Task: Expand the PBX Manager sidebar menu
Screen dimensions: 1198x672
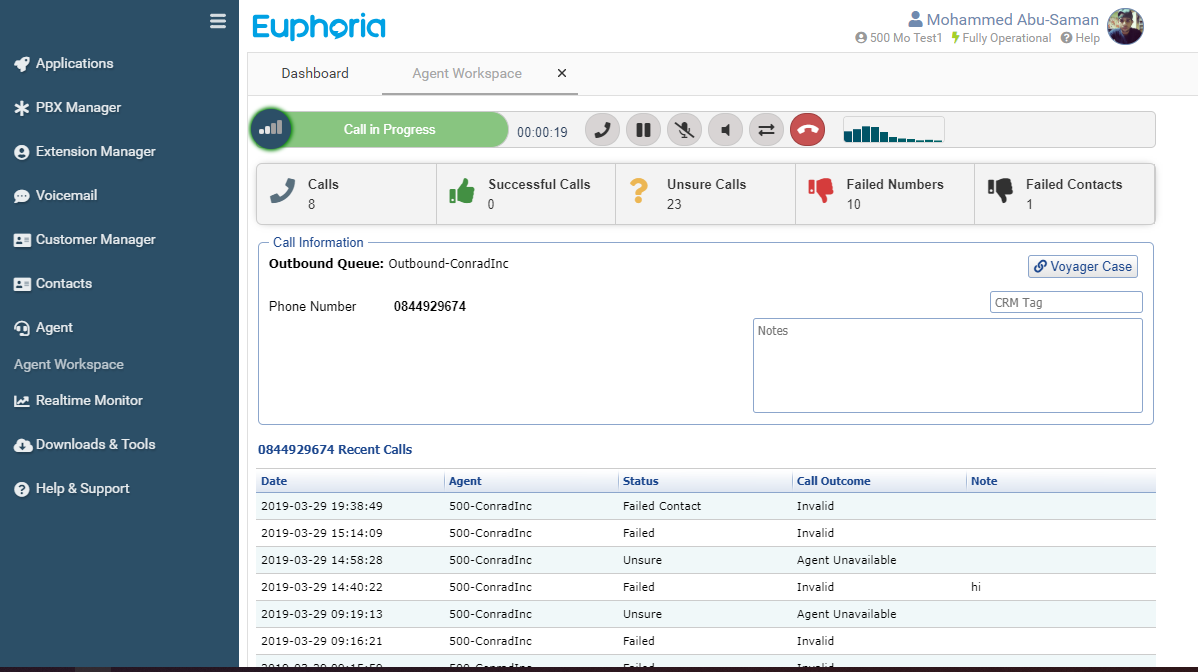Action: pyautogui.click(x=78, y=107)
